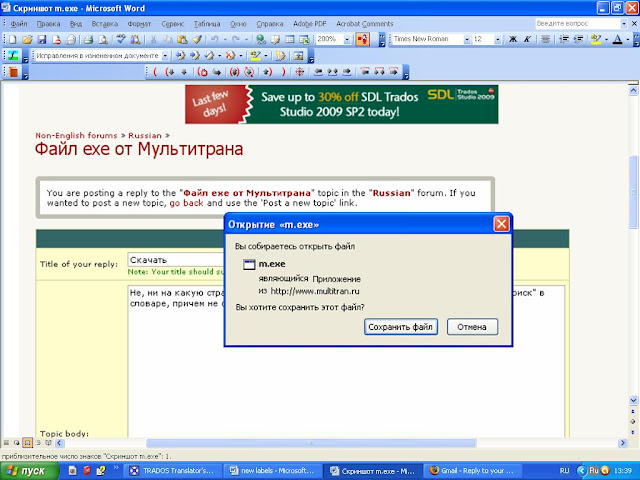Image resolution: width=640 pixels, height=480 pixels.
Task: Insert a hyperlink with the globe icon
Action: [x=261, y=40]
